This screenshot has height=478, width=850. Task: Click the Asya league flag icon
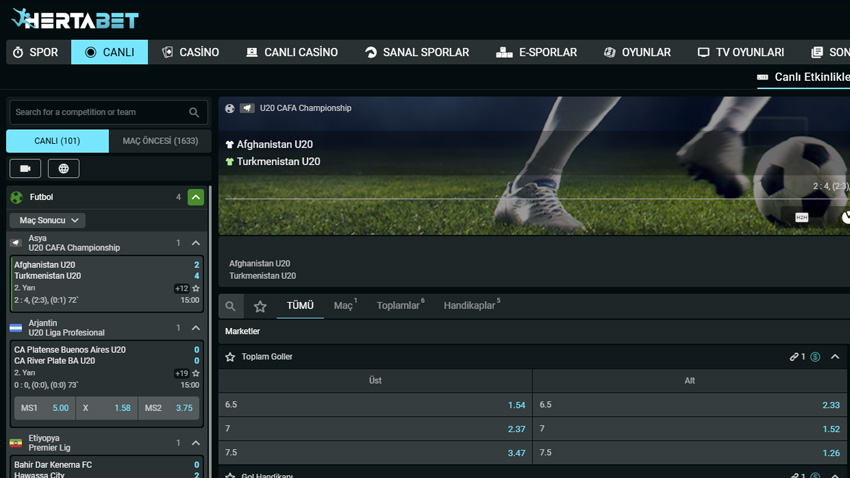(16, 243)
